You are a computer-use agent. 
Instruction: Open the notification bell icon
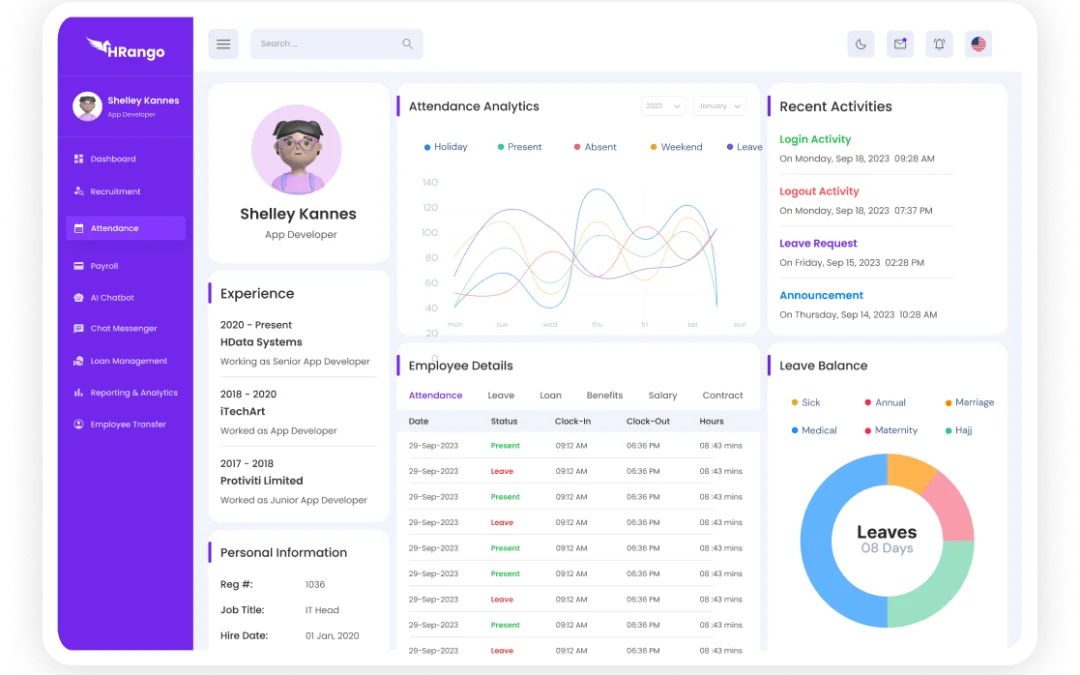click(x=939, y=44)
